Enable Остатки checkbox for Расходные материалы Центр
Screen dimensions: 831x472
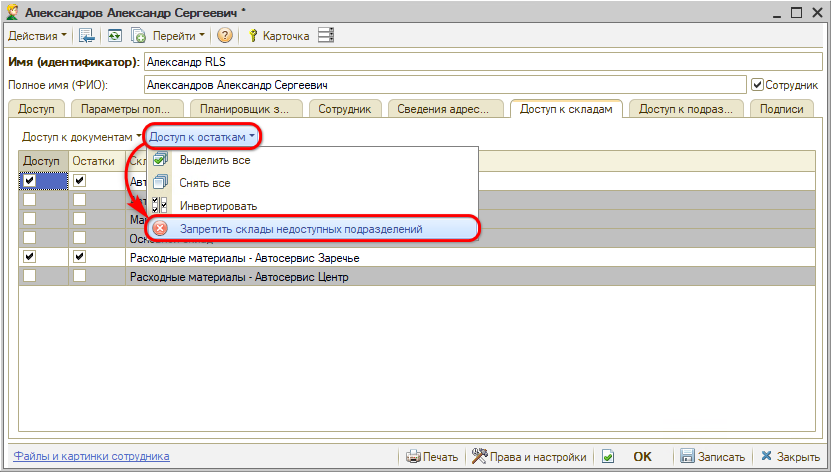tap(79, 276)
